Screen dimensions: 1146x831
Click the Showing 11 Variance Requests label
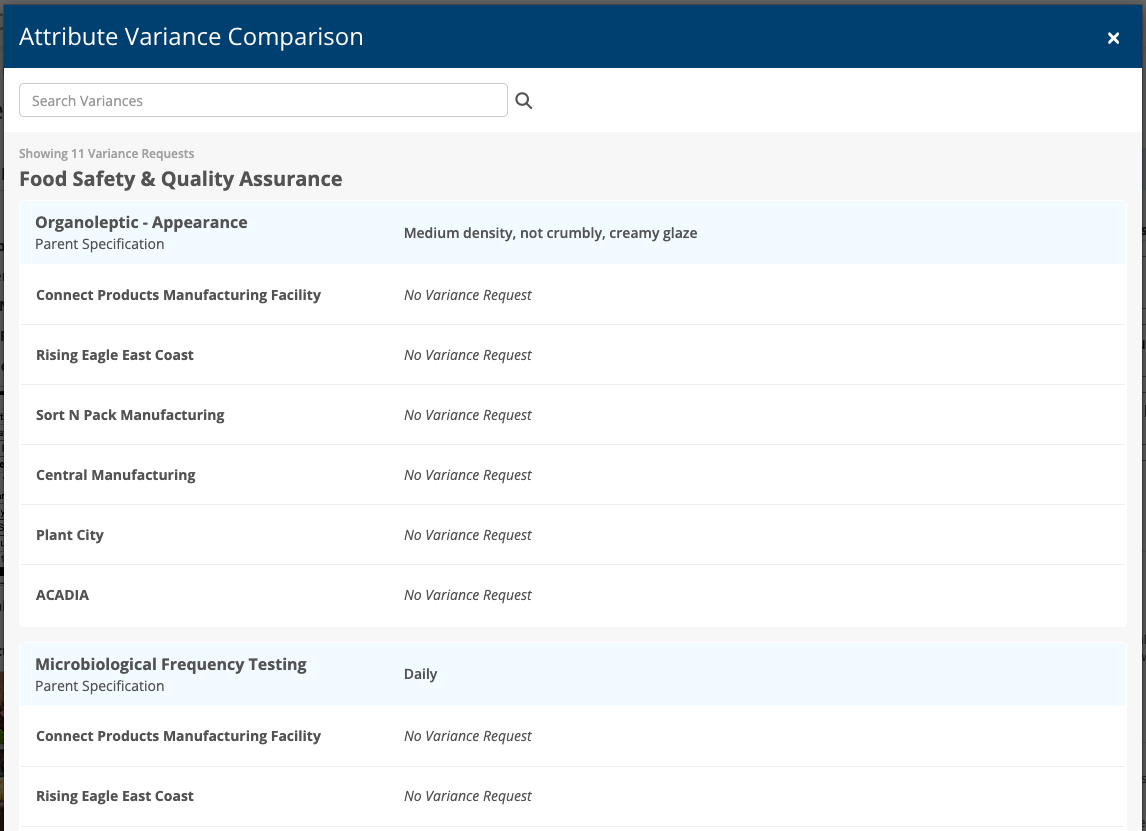(x=107, y=153)
